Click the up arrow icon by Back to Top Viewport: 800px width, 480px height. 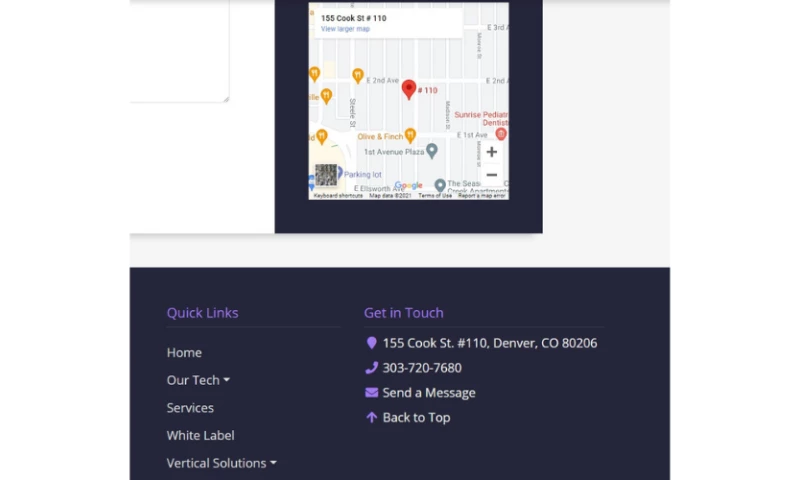tap(371, 417)
